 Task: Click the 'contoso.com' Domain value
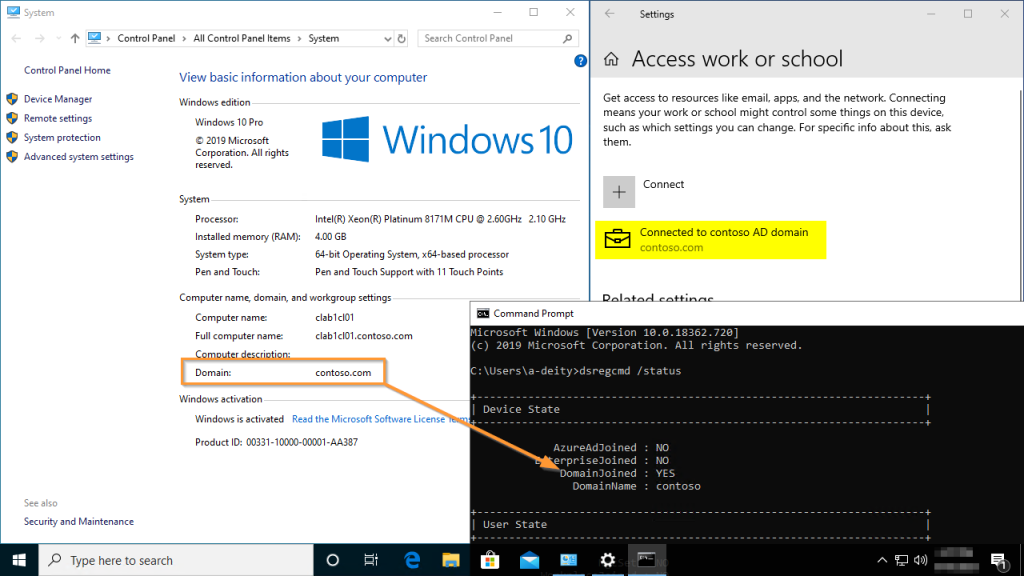[343, 372]
